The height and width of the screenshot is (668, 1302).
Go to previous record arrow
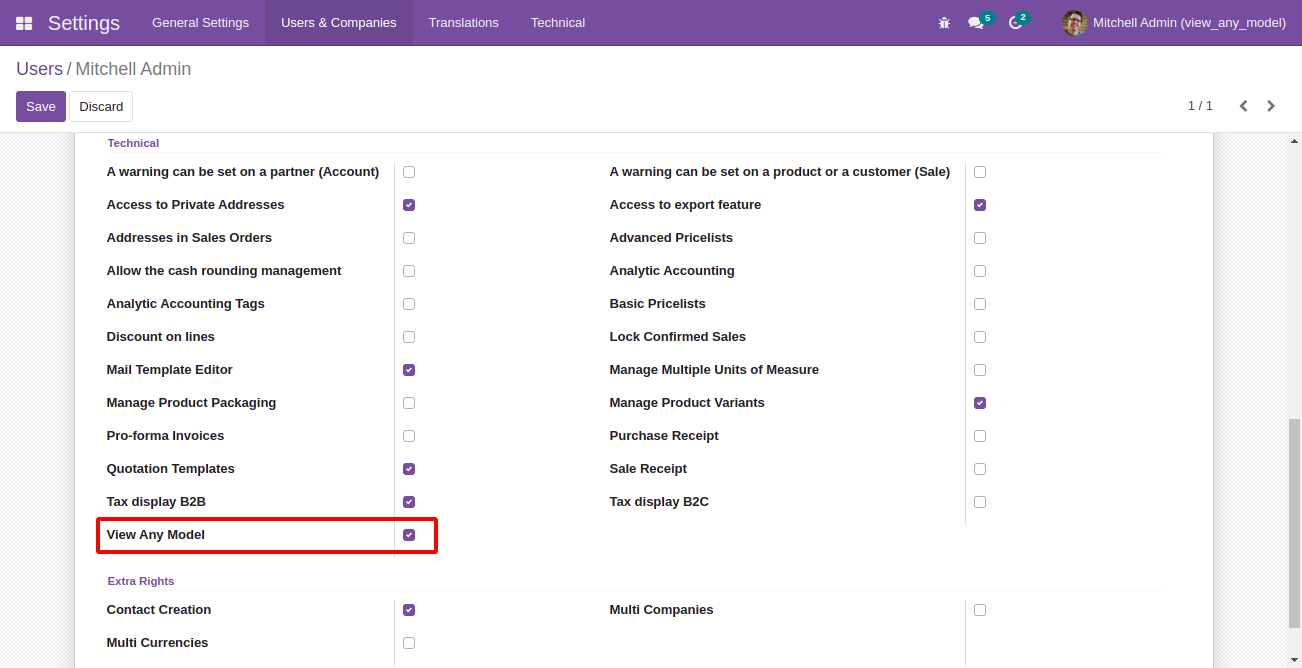point(1243,106)
